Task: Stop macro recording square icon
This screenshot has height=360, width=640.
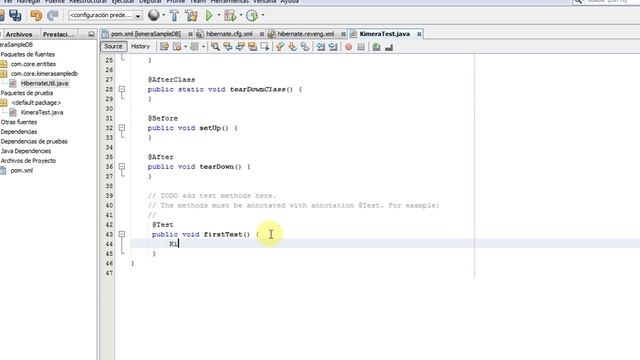Action: point(361,47)
